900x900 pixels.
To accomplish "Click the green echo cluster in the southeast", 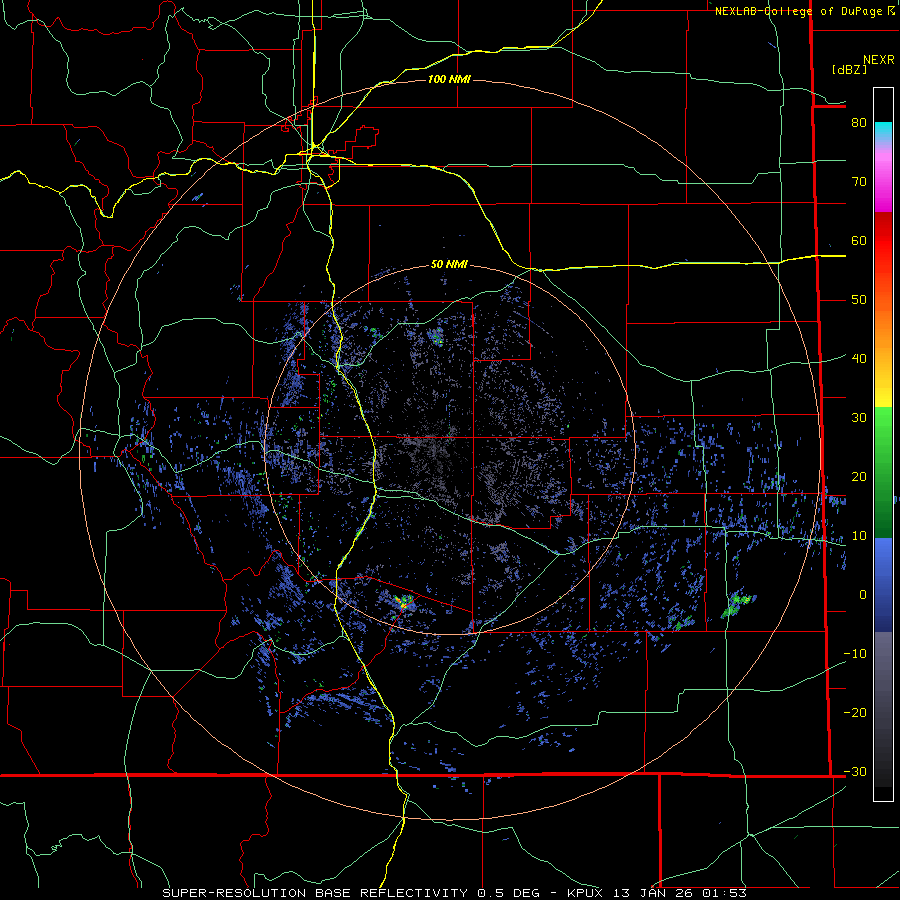I will 736,604.
